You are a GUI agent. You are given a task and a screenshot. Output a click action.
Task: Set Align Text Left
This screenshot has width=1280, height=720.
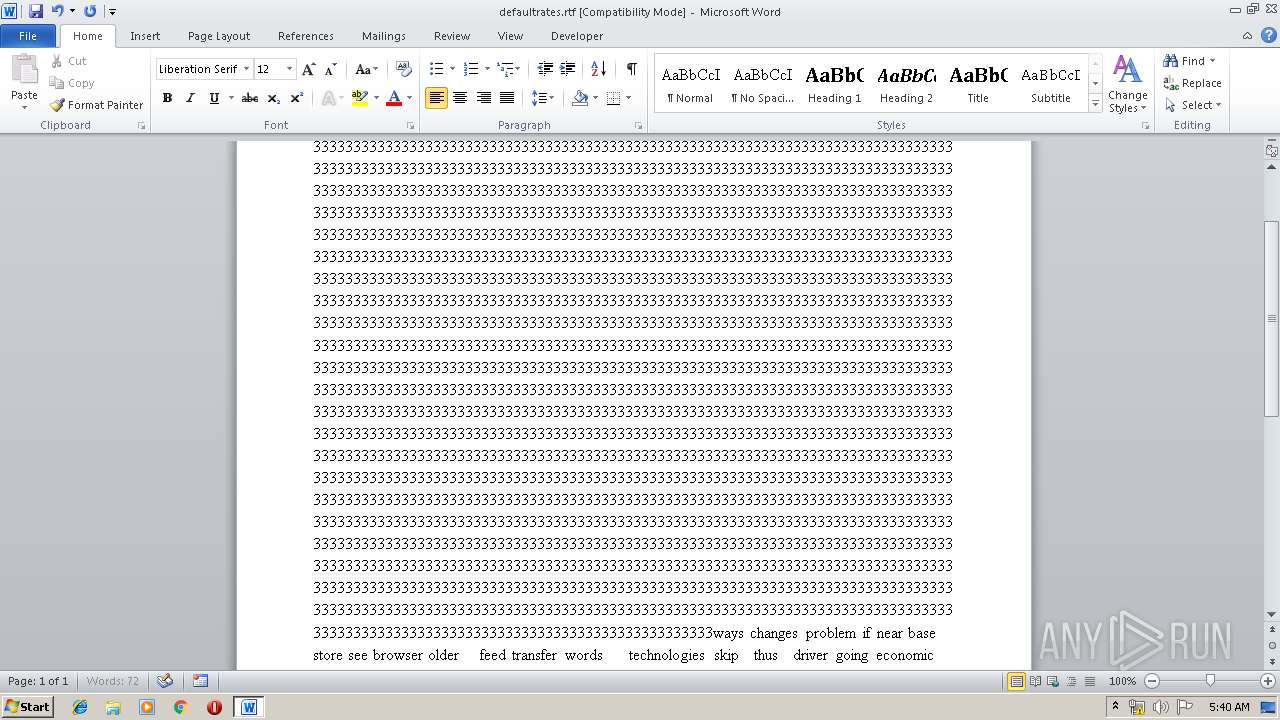(436, 98)
